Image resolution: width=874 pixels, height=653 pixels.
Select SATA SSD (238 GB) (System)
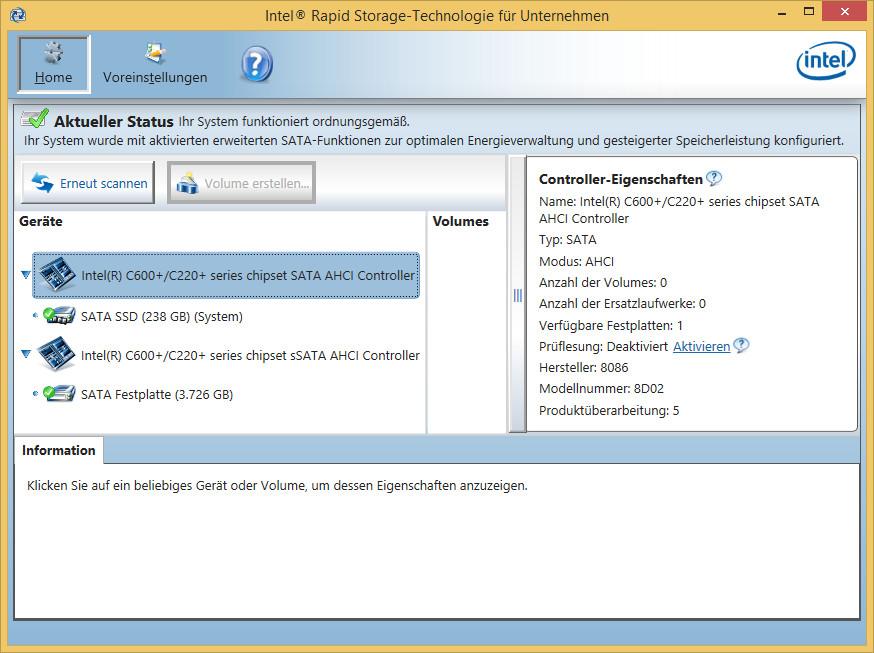tap(162, 316)
